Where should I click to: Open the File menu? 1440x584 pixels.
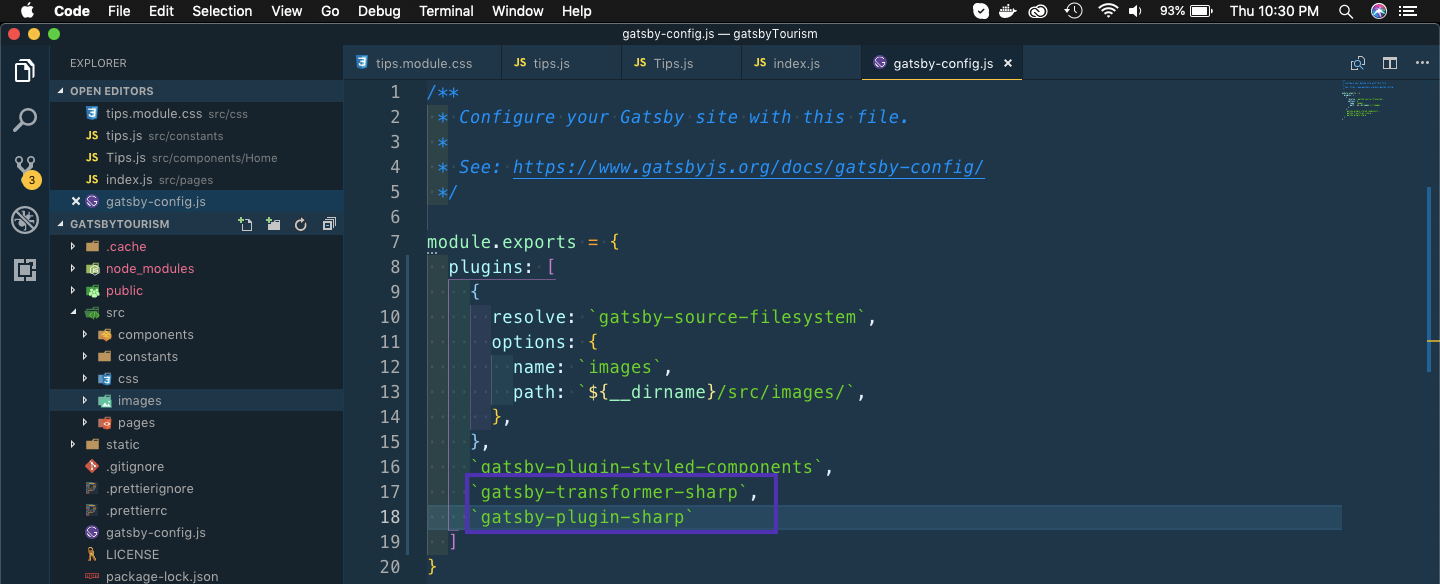point(119,11)
